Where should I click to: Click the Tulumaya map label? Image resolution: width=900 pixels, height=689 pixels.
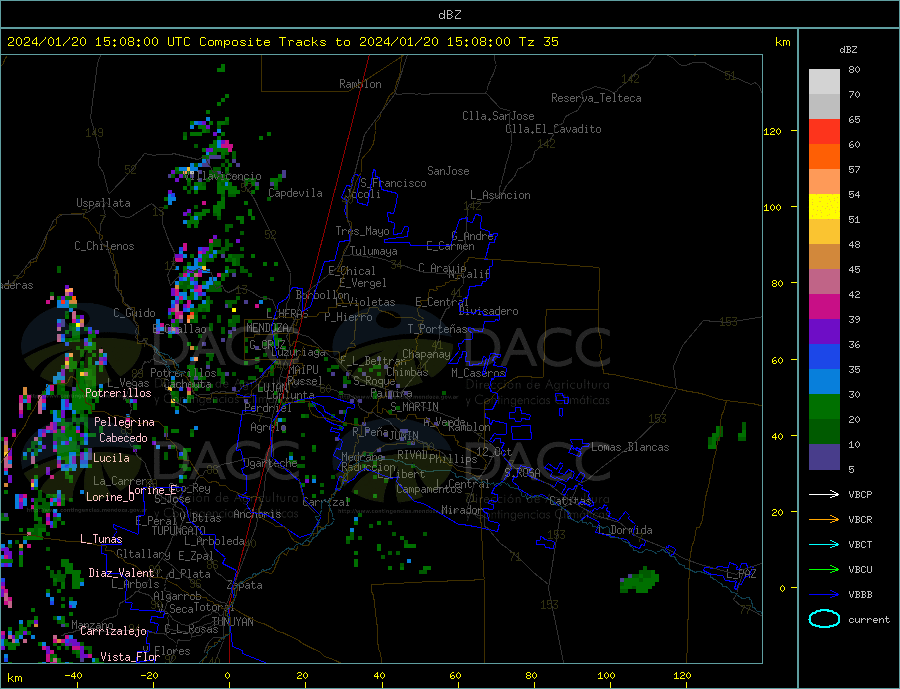click(x=374, y=251)
